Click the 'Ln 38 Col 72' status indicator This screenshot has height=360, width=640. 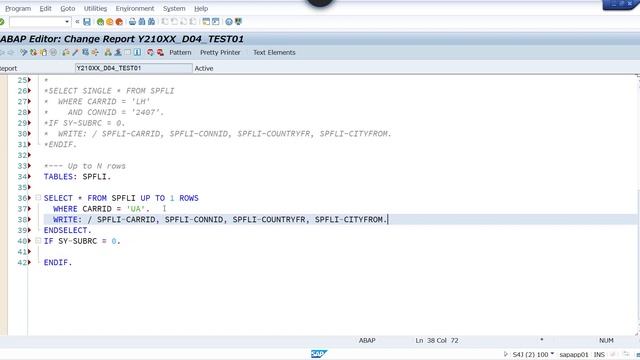pyautogui.click(x=437, y=340)
